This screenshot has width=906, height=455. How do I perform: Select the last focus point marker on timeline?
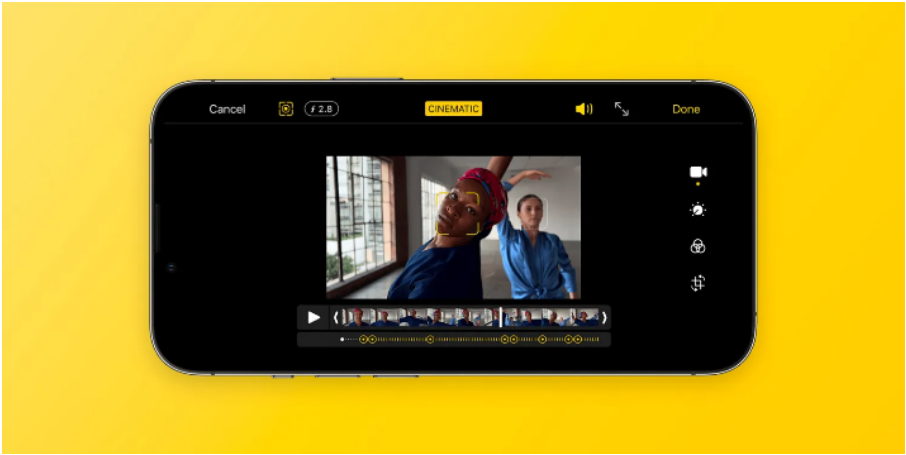click(577, 340)
